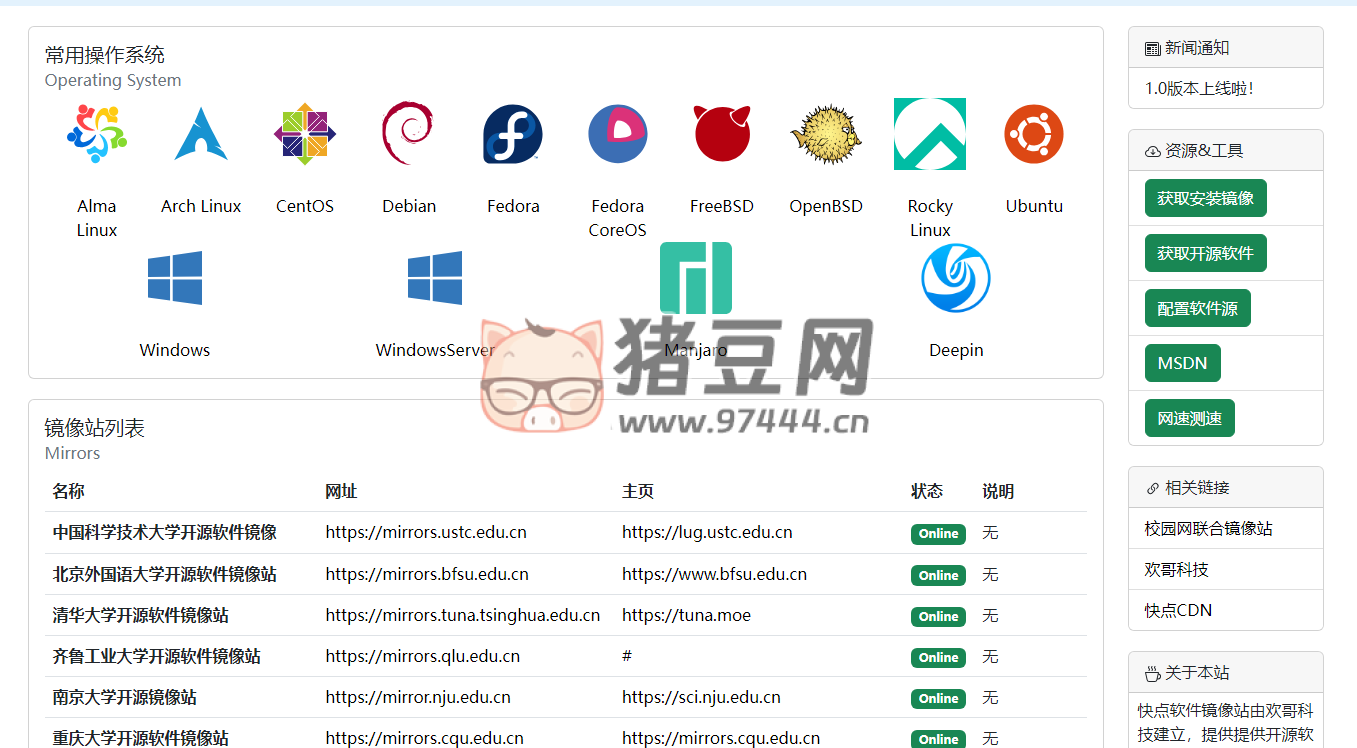Visit the 欢哥科技 link
This screenshot has width=1357, height=748.
click(x=1176, y=569)
